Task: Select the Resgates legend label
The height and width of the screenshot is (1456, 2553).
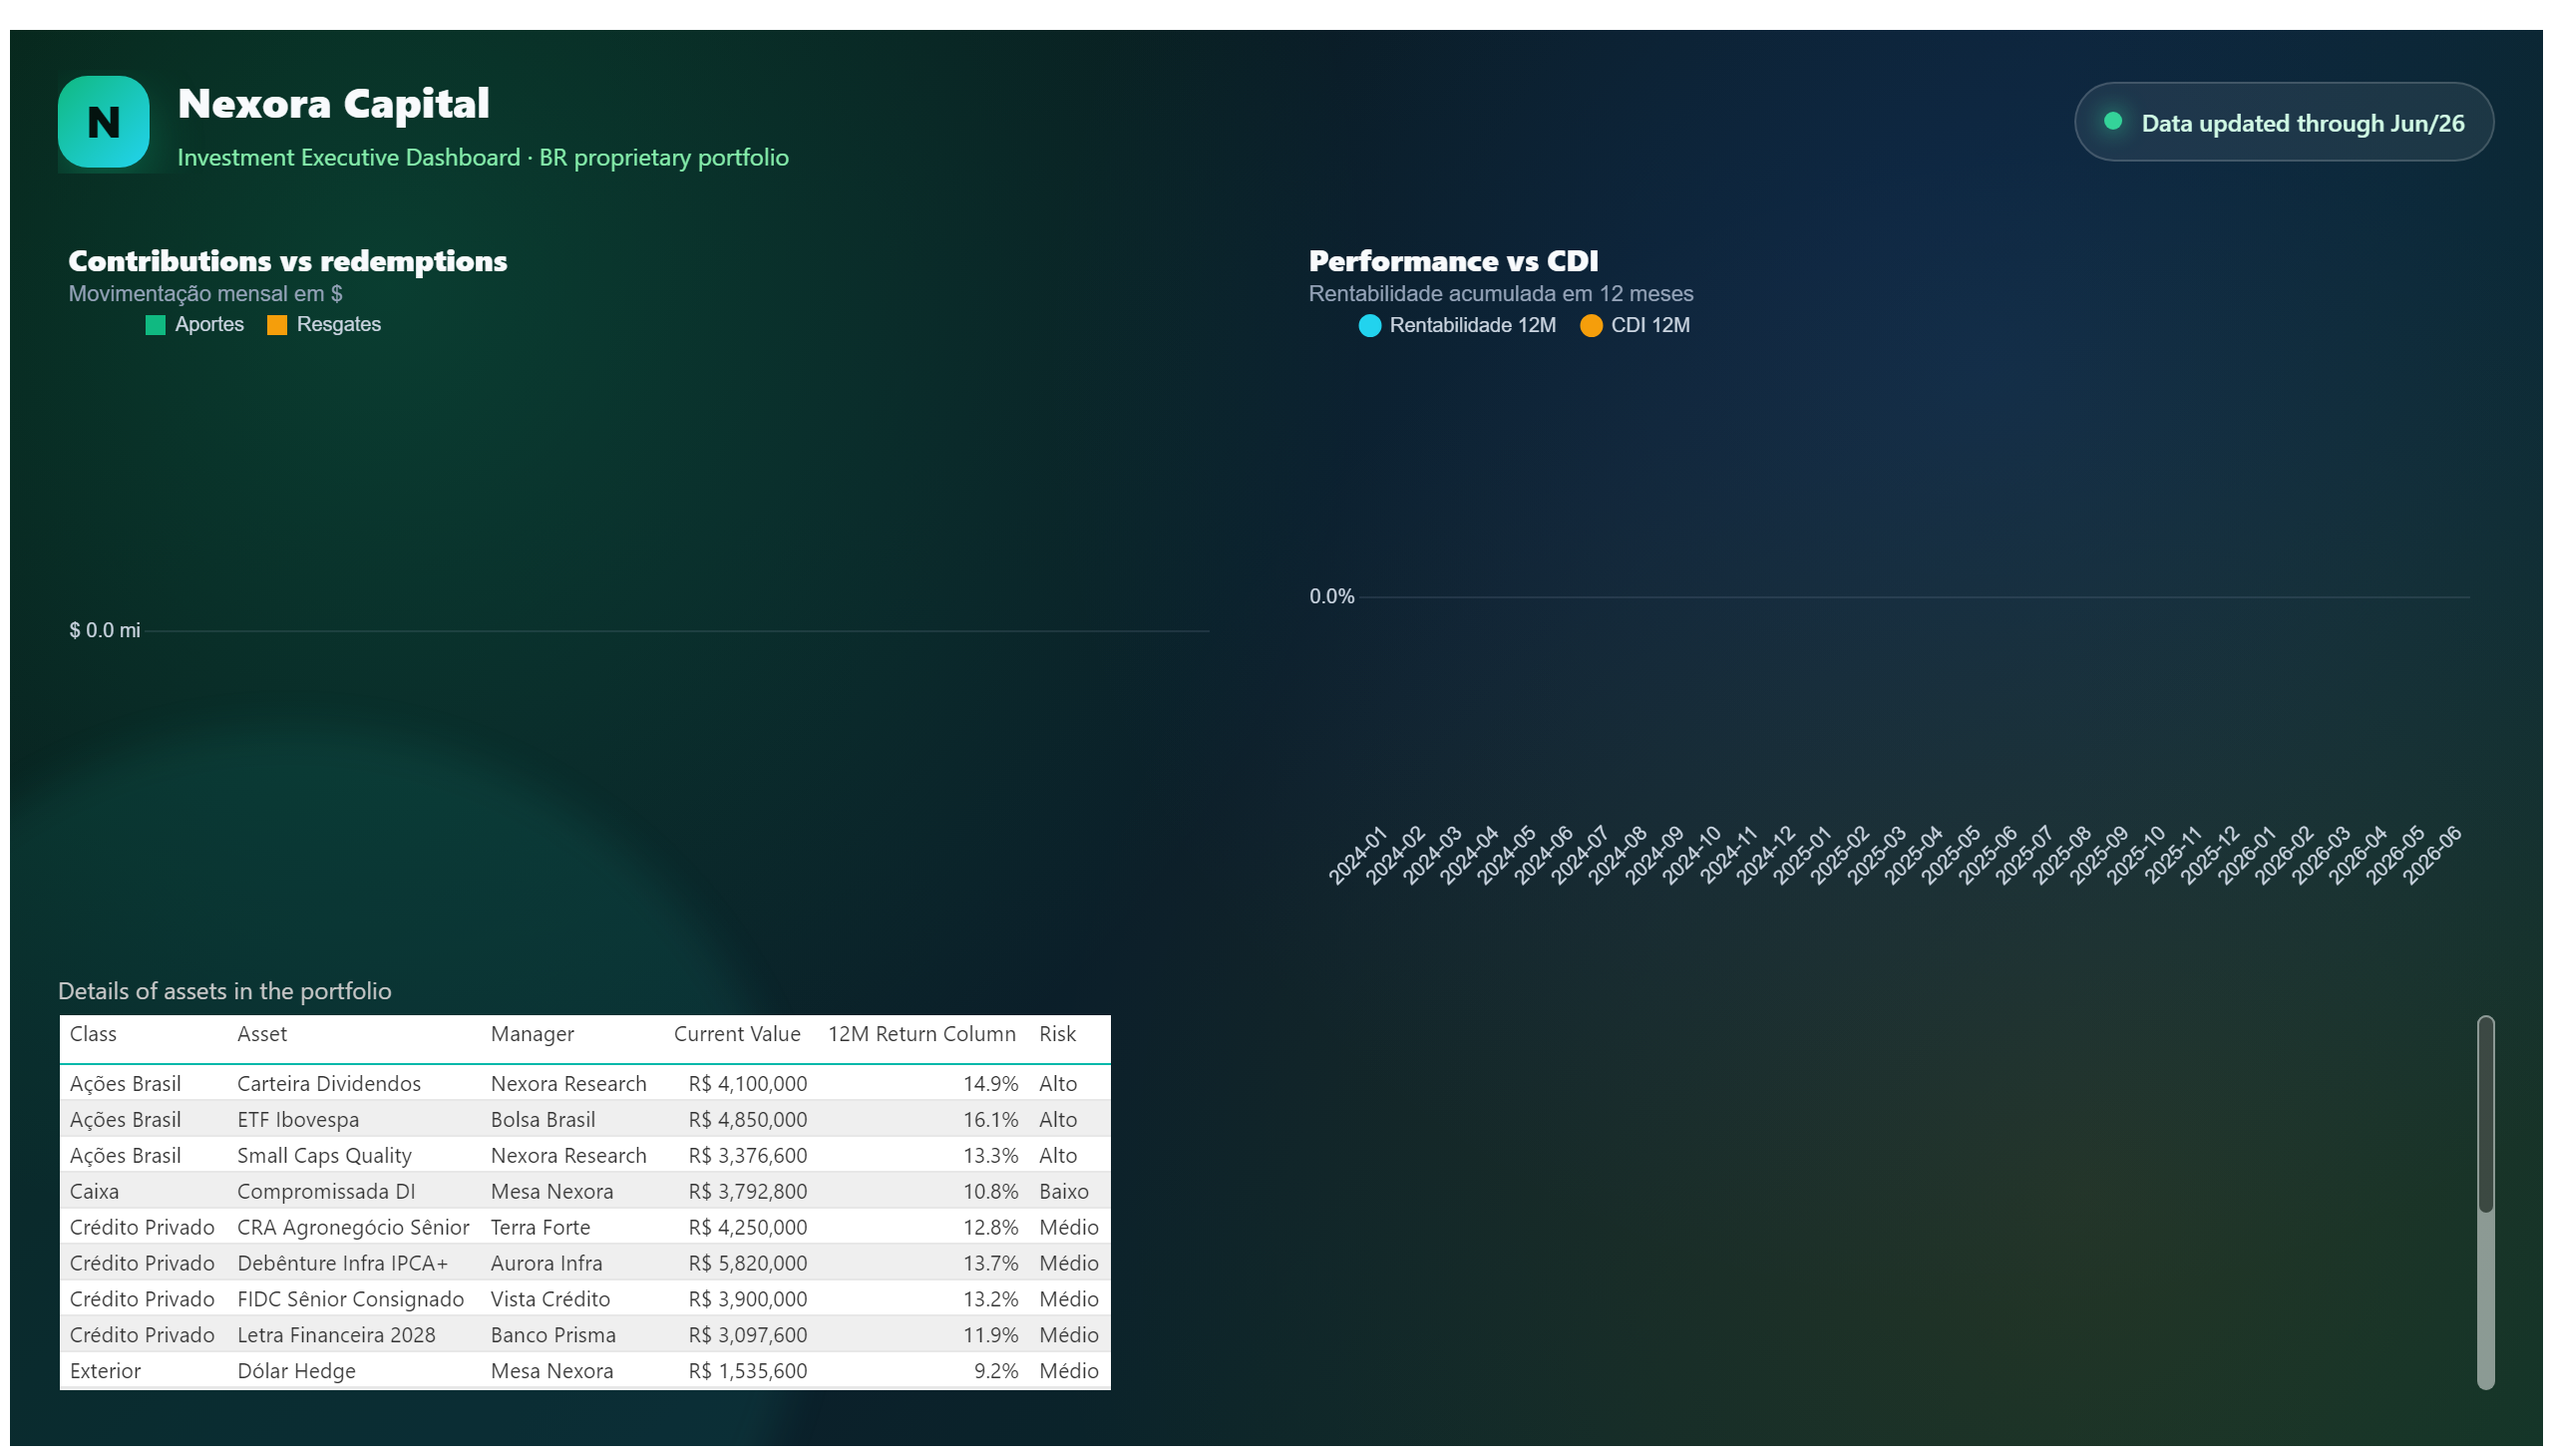Action: point(338,324)
